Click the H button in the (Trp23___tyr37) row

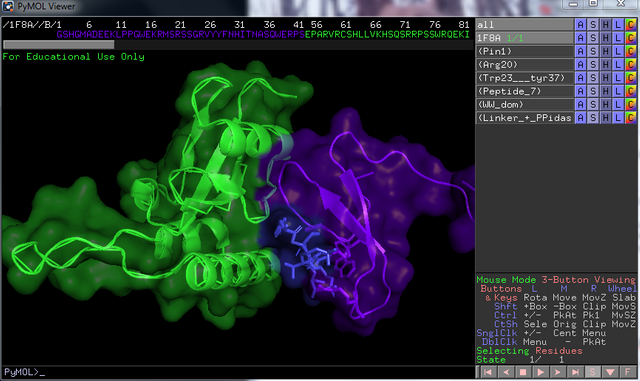[x=606, y=78]
